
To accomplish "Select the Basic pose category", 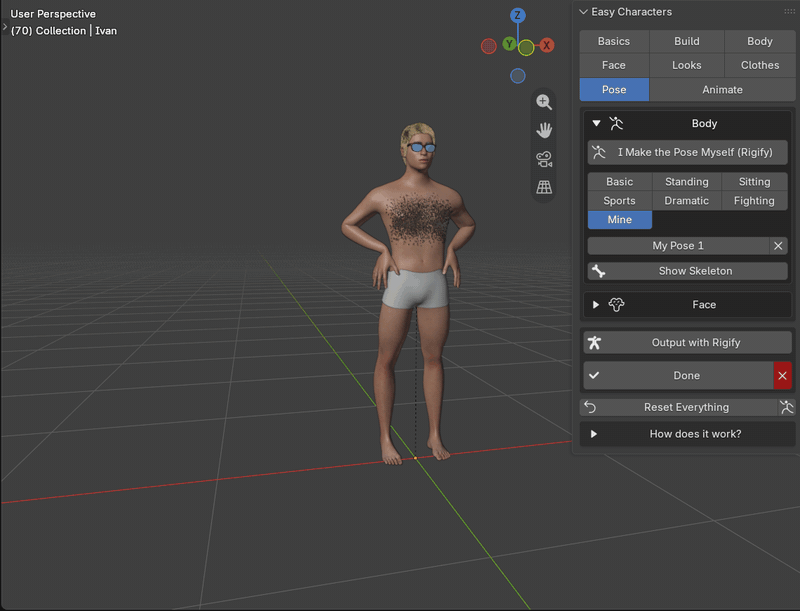I will [619, 182].
